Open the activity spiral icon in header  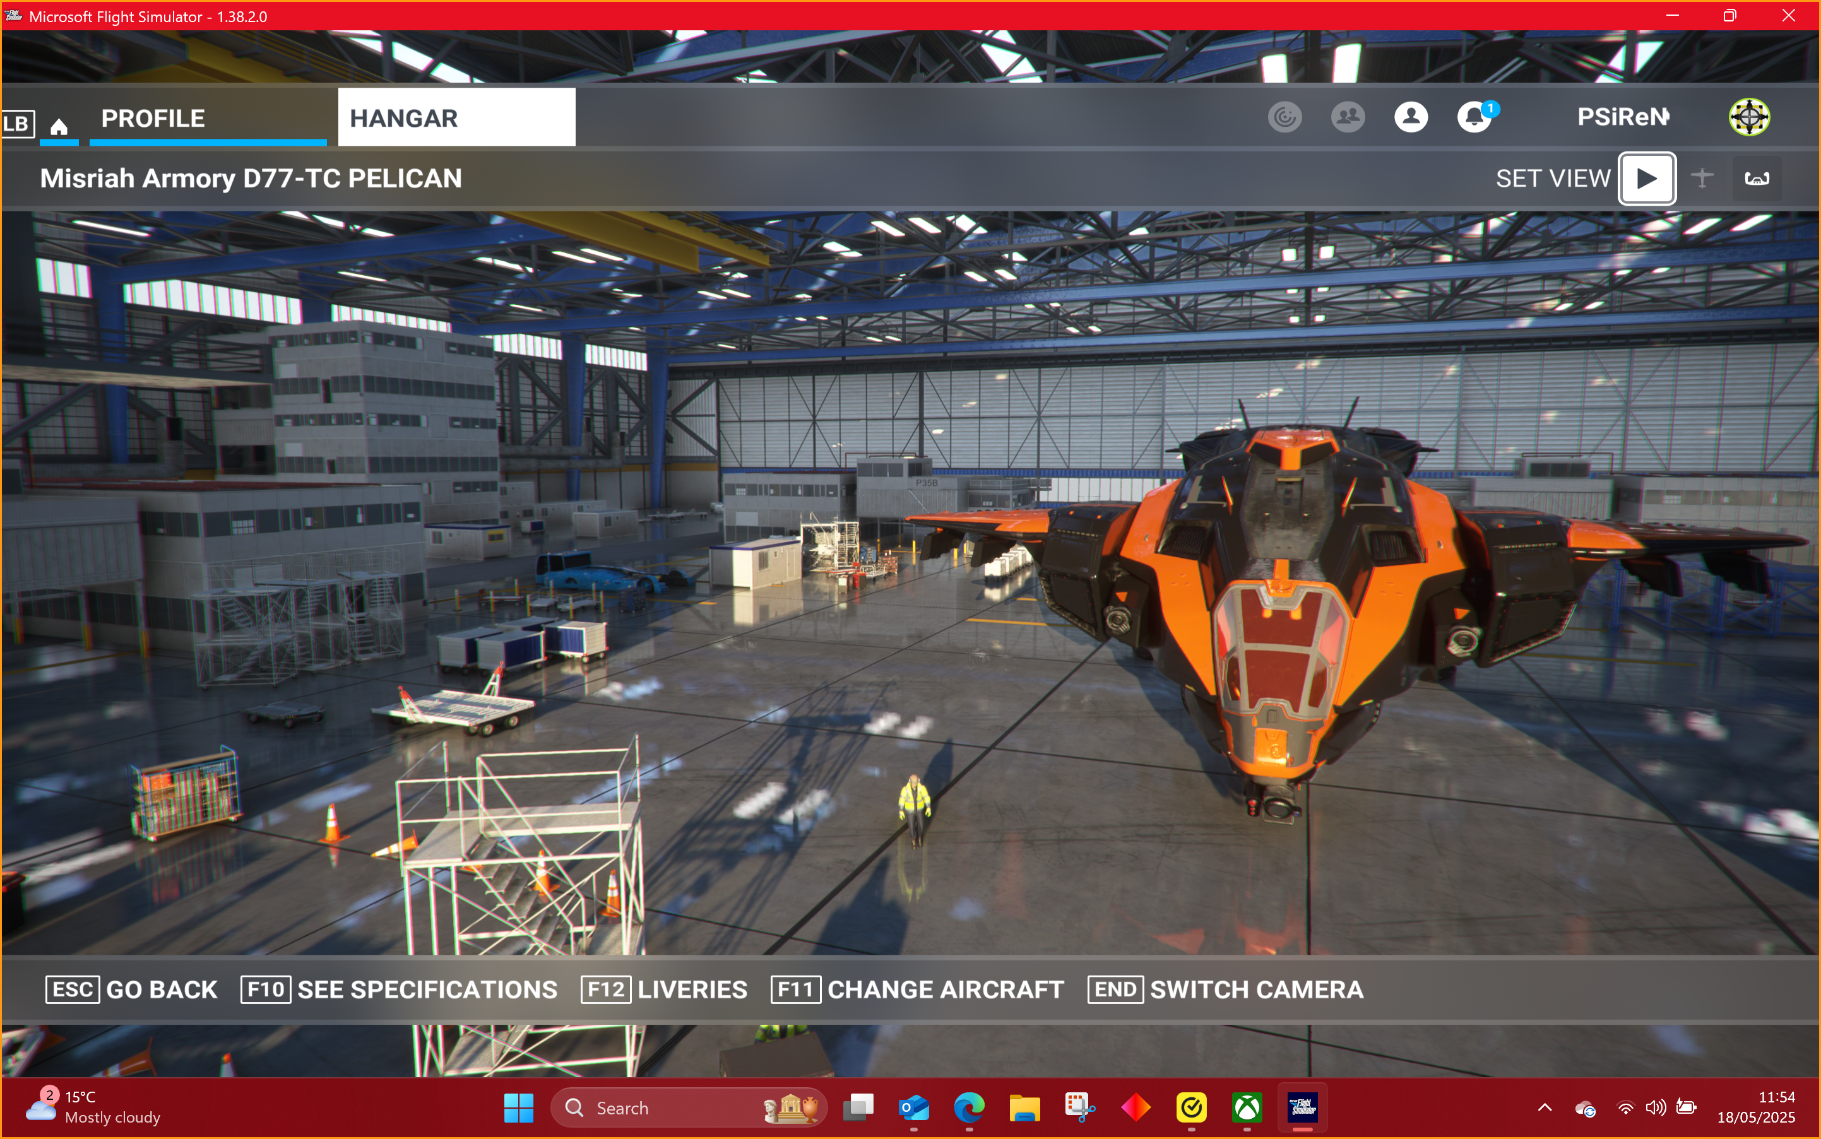(1284, 117)
